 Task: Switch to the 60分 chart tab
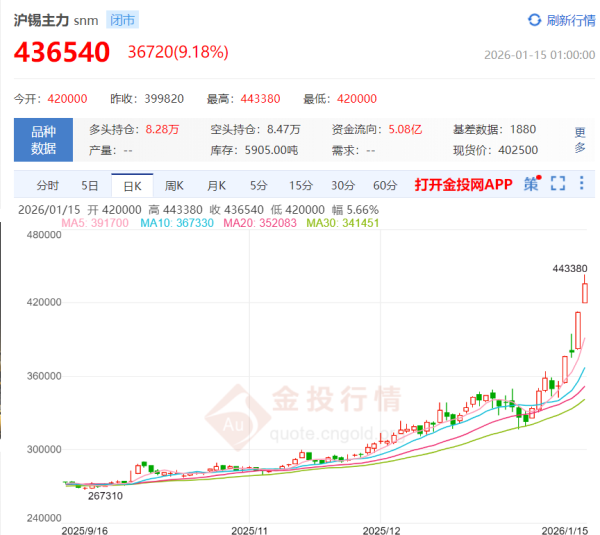coord(385,186)
